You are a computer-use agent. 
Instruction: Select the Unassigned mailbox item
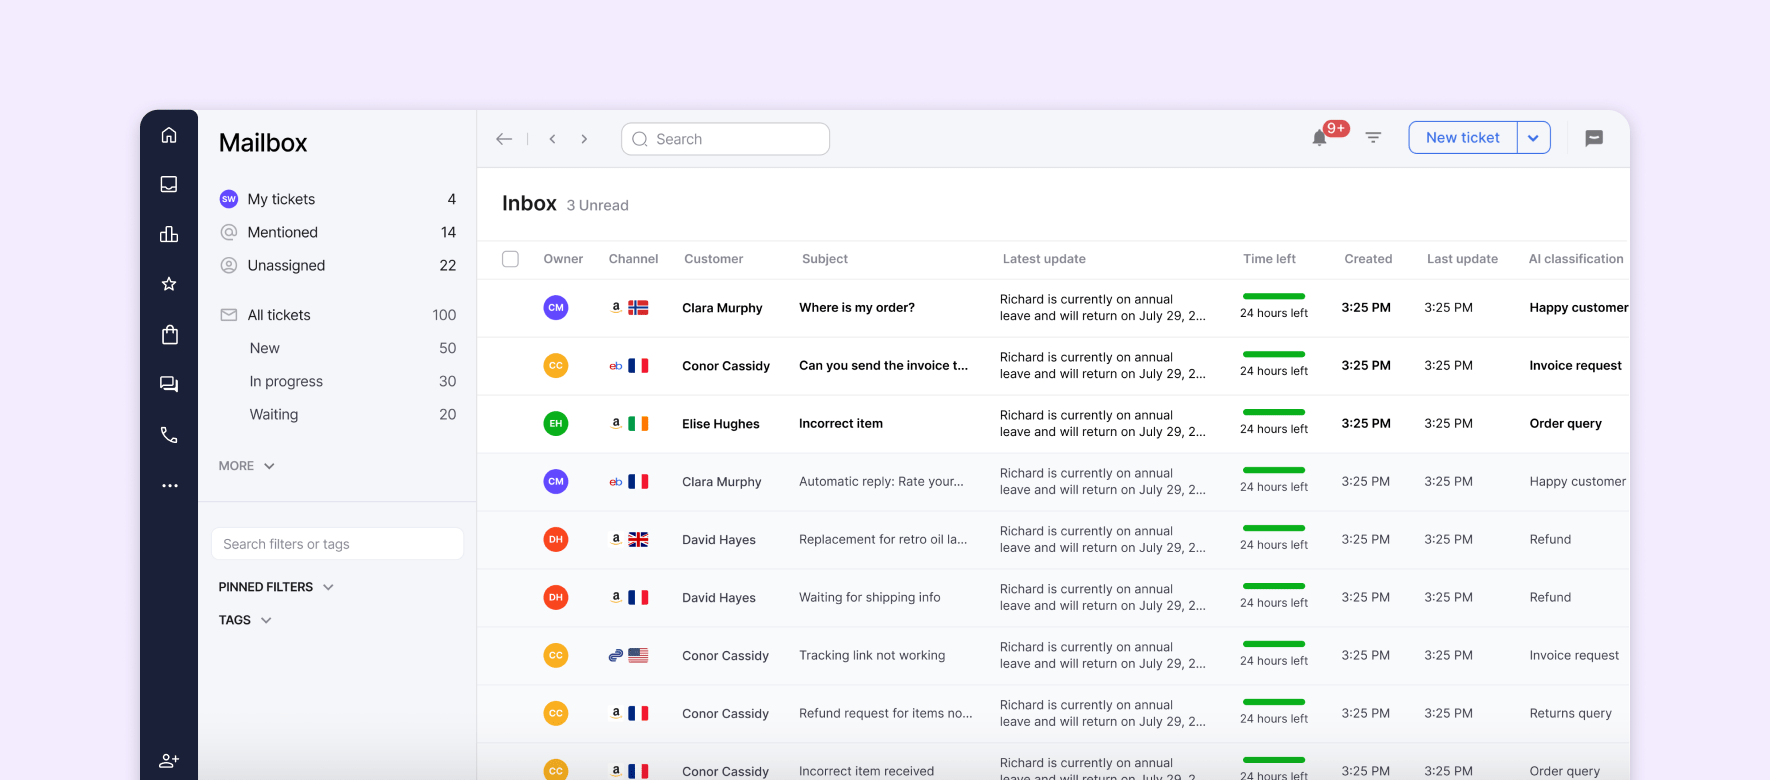286,265
